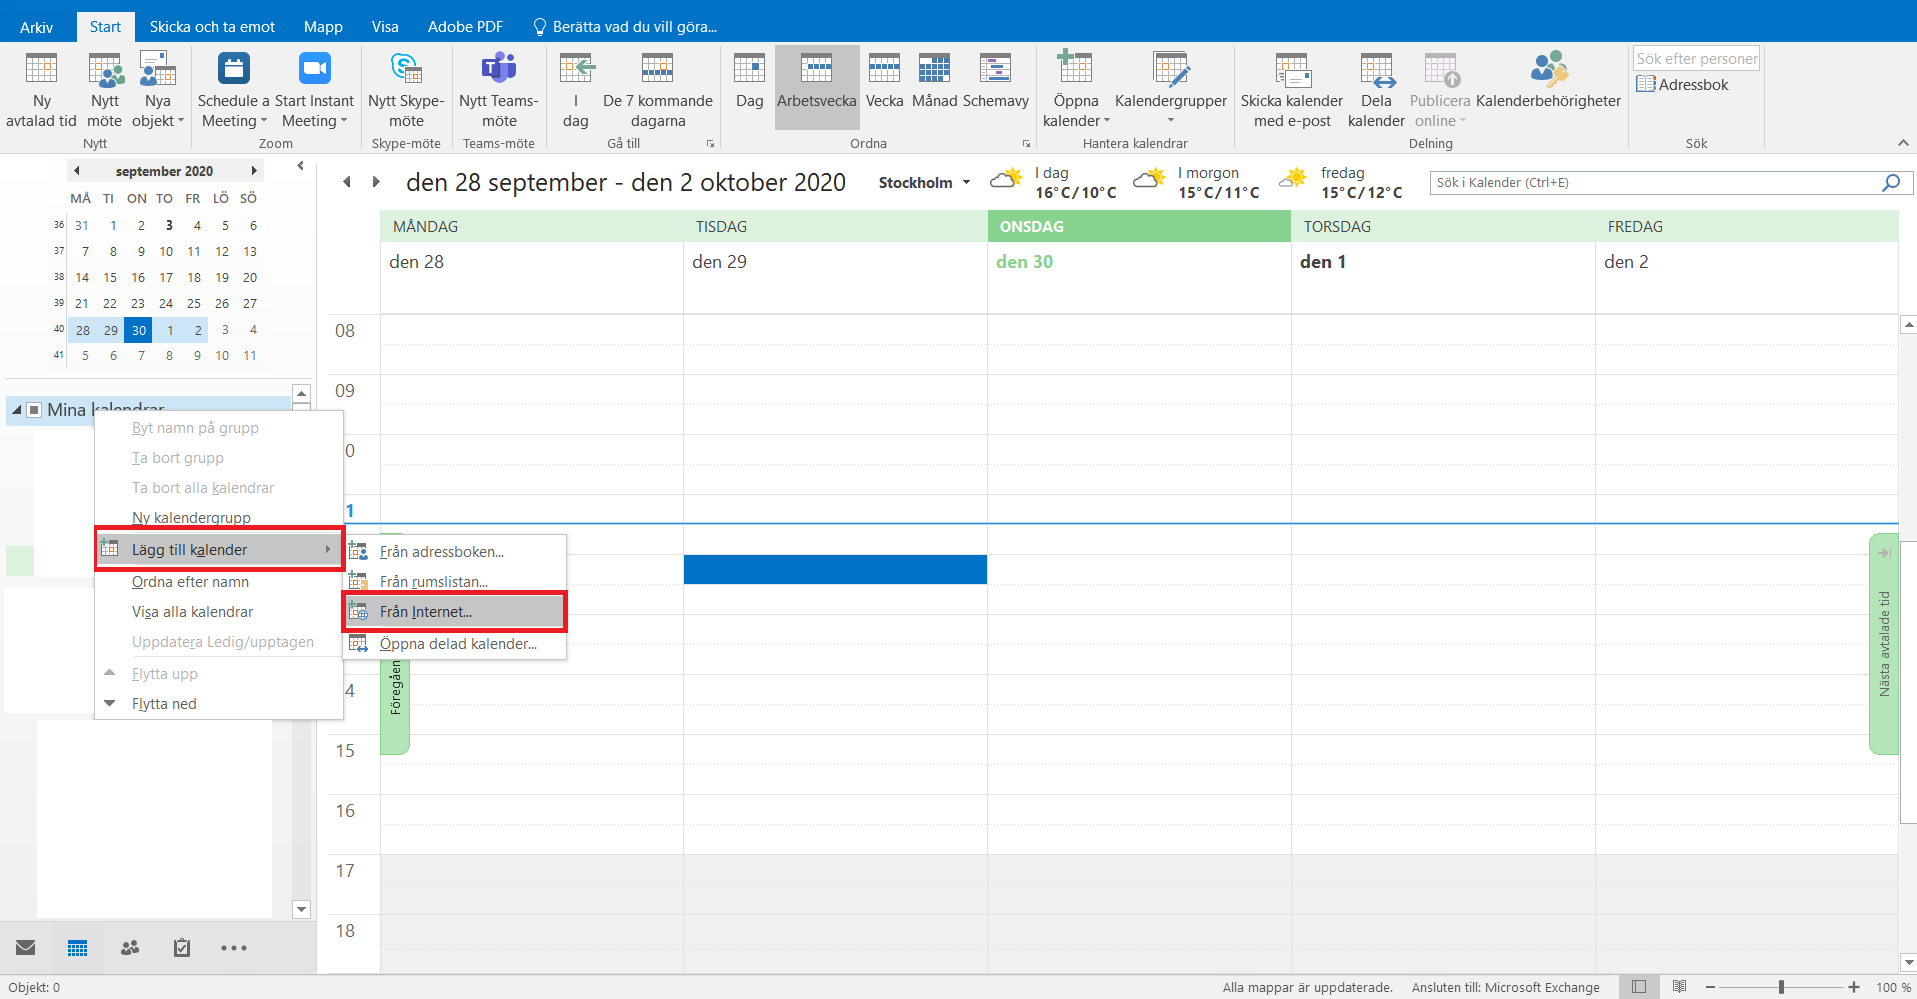
Task: Click Nytt Teams-möte icon in ribbon
Action: [x=498, y=69]
